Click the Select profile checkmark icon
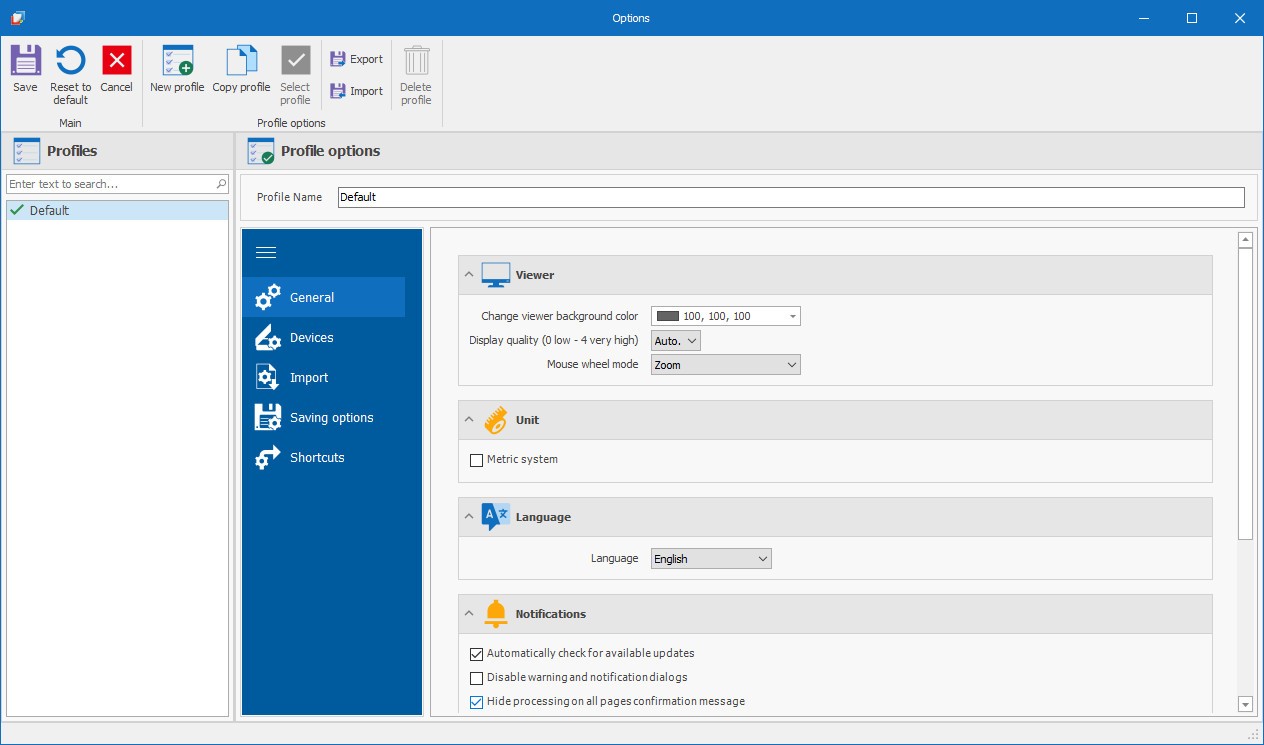 (x=295, y=60)
